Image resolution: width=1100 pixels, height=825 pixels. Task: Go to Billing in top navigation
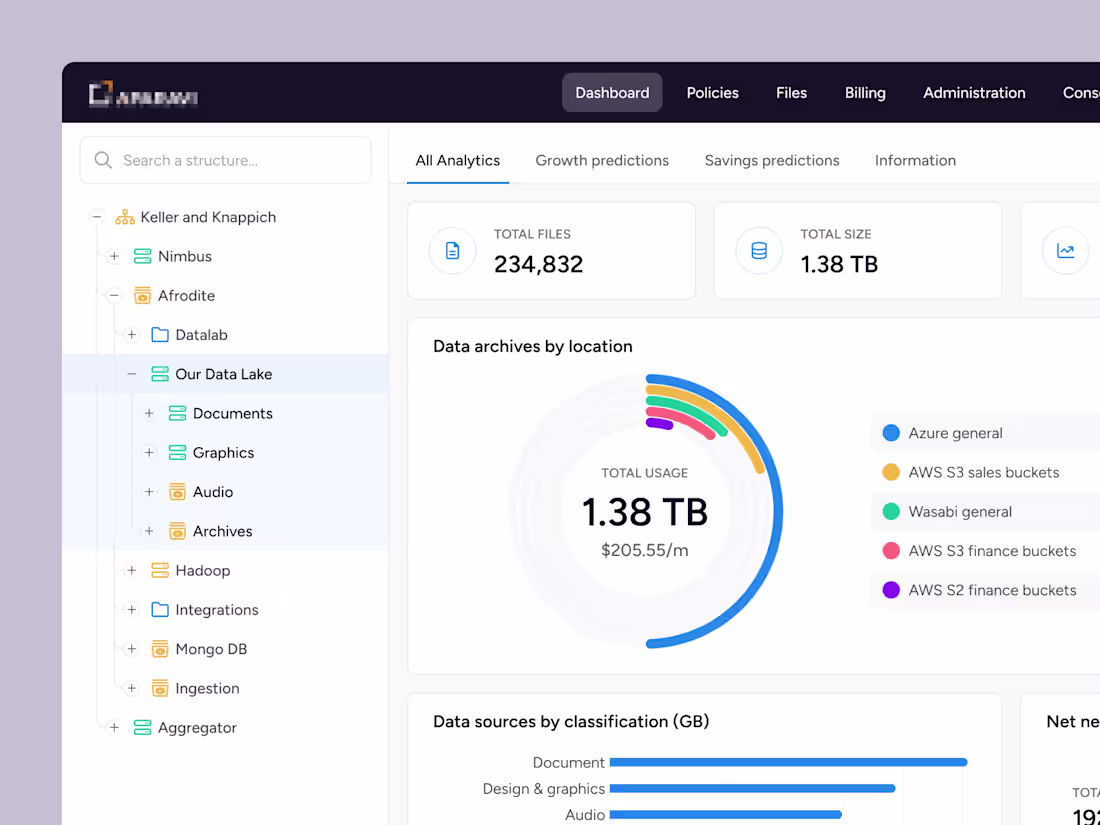click(865, 93)
